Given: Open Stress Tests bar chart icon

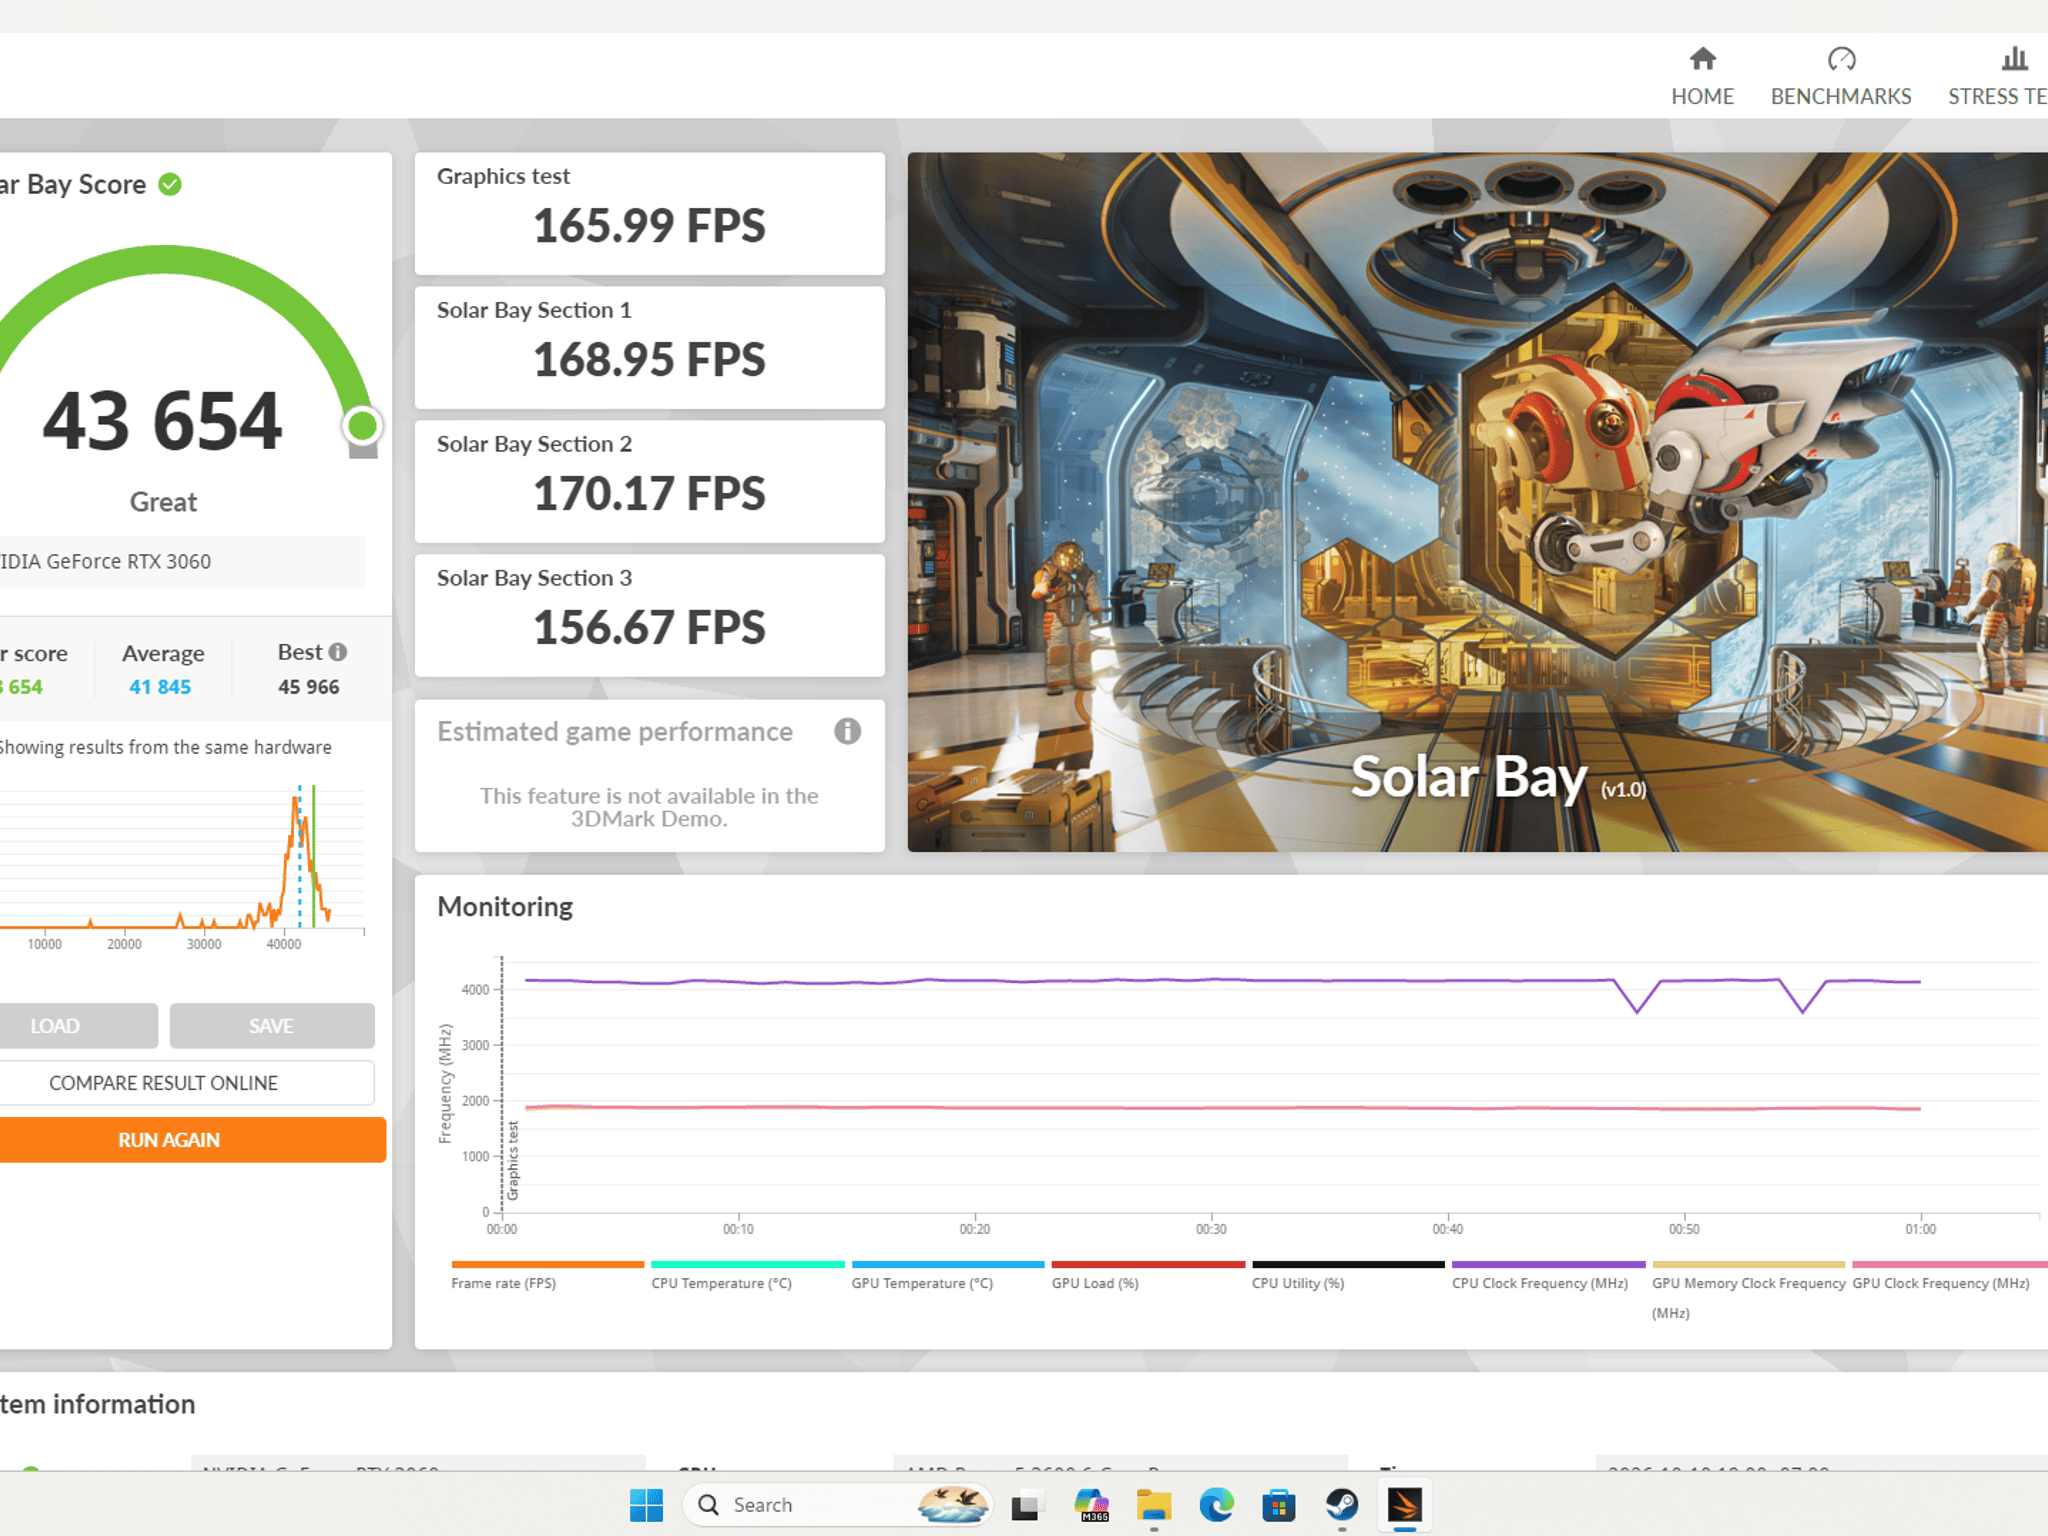Looking at the screenshot, I should point(2015,59).
